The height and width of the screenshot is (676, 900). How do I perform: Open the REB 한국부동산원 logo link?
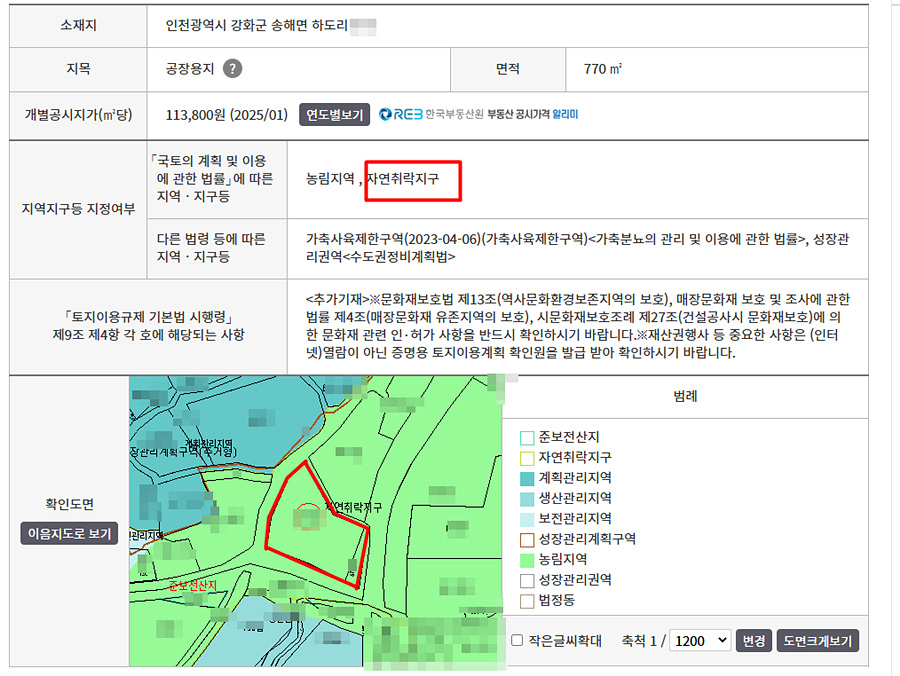pyautogui.click(x=430, y=114)
